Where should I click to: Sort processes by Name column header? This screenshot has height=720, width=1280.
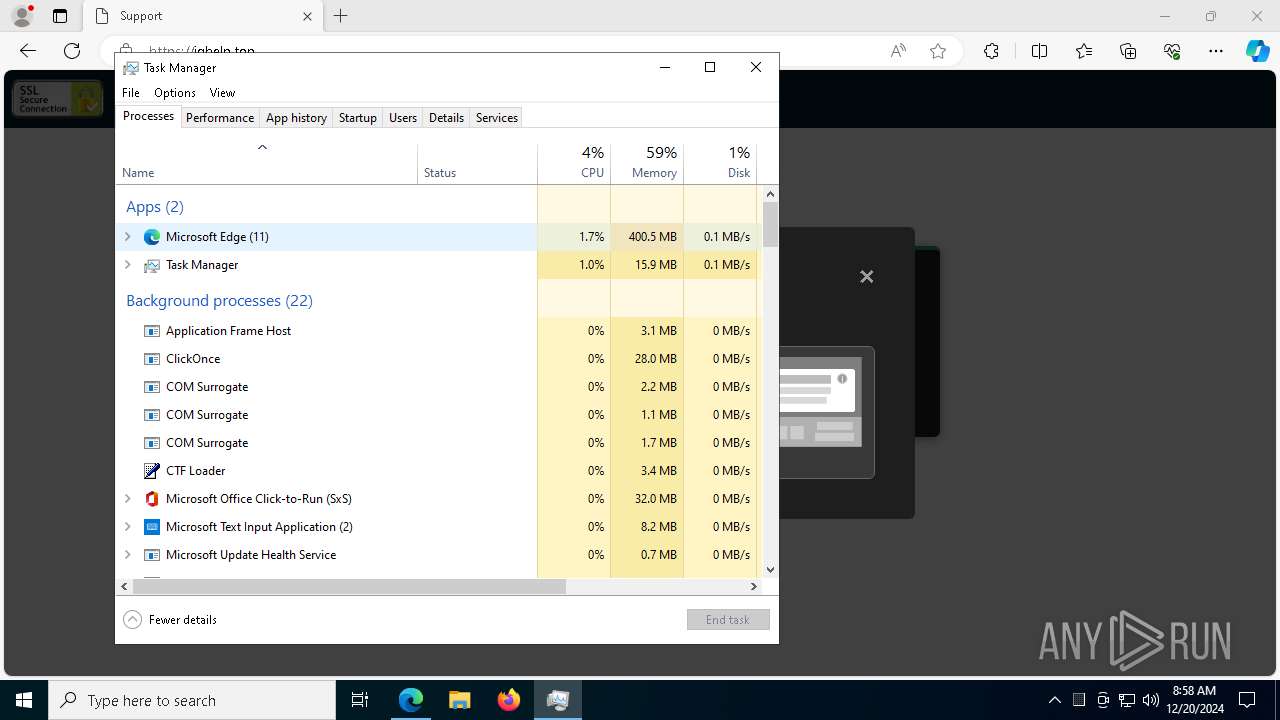point(266,164)
